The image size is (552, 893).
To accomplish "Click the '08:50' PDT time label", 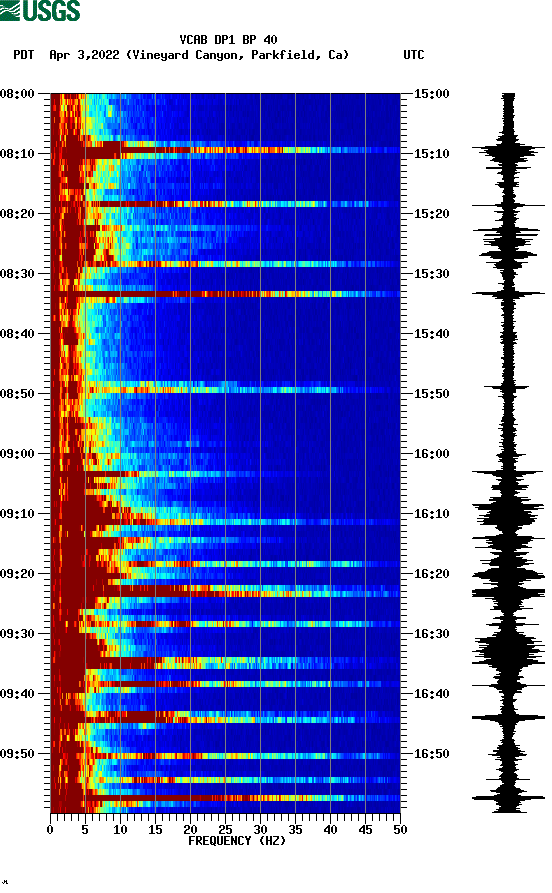I will tap(18, 394).
